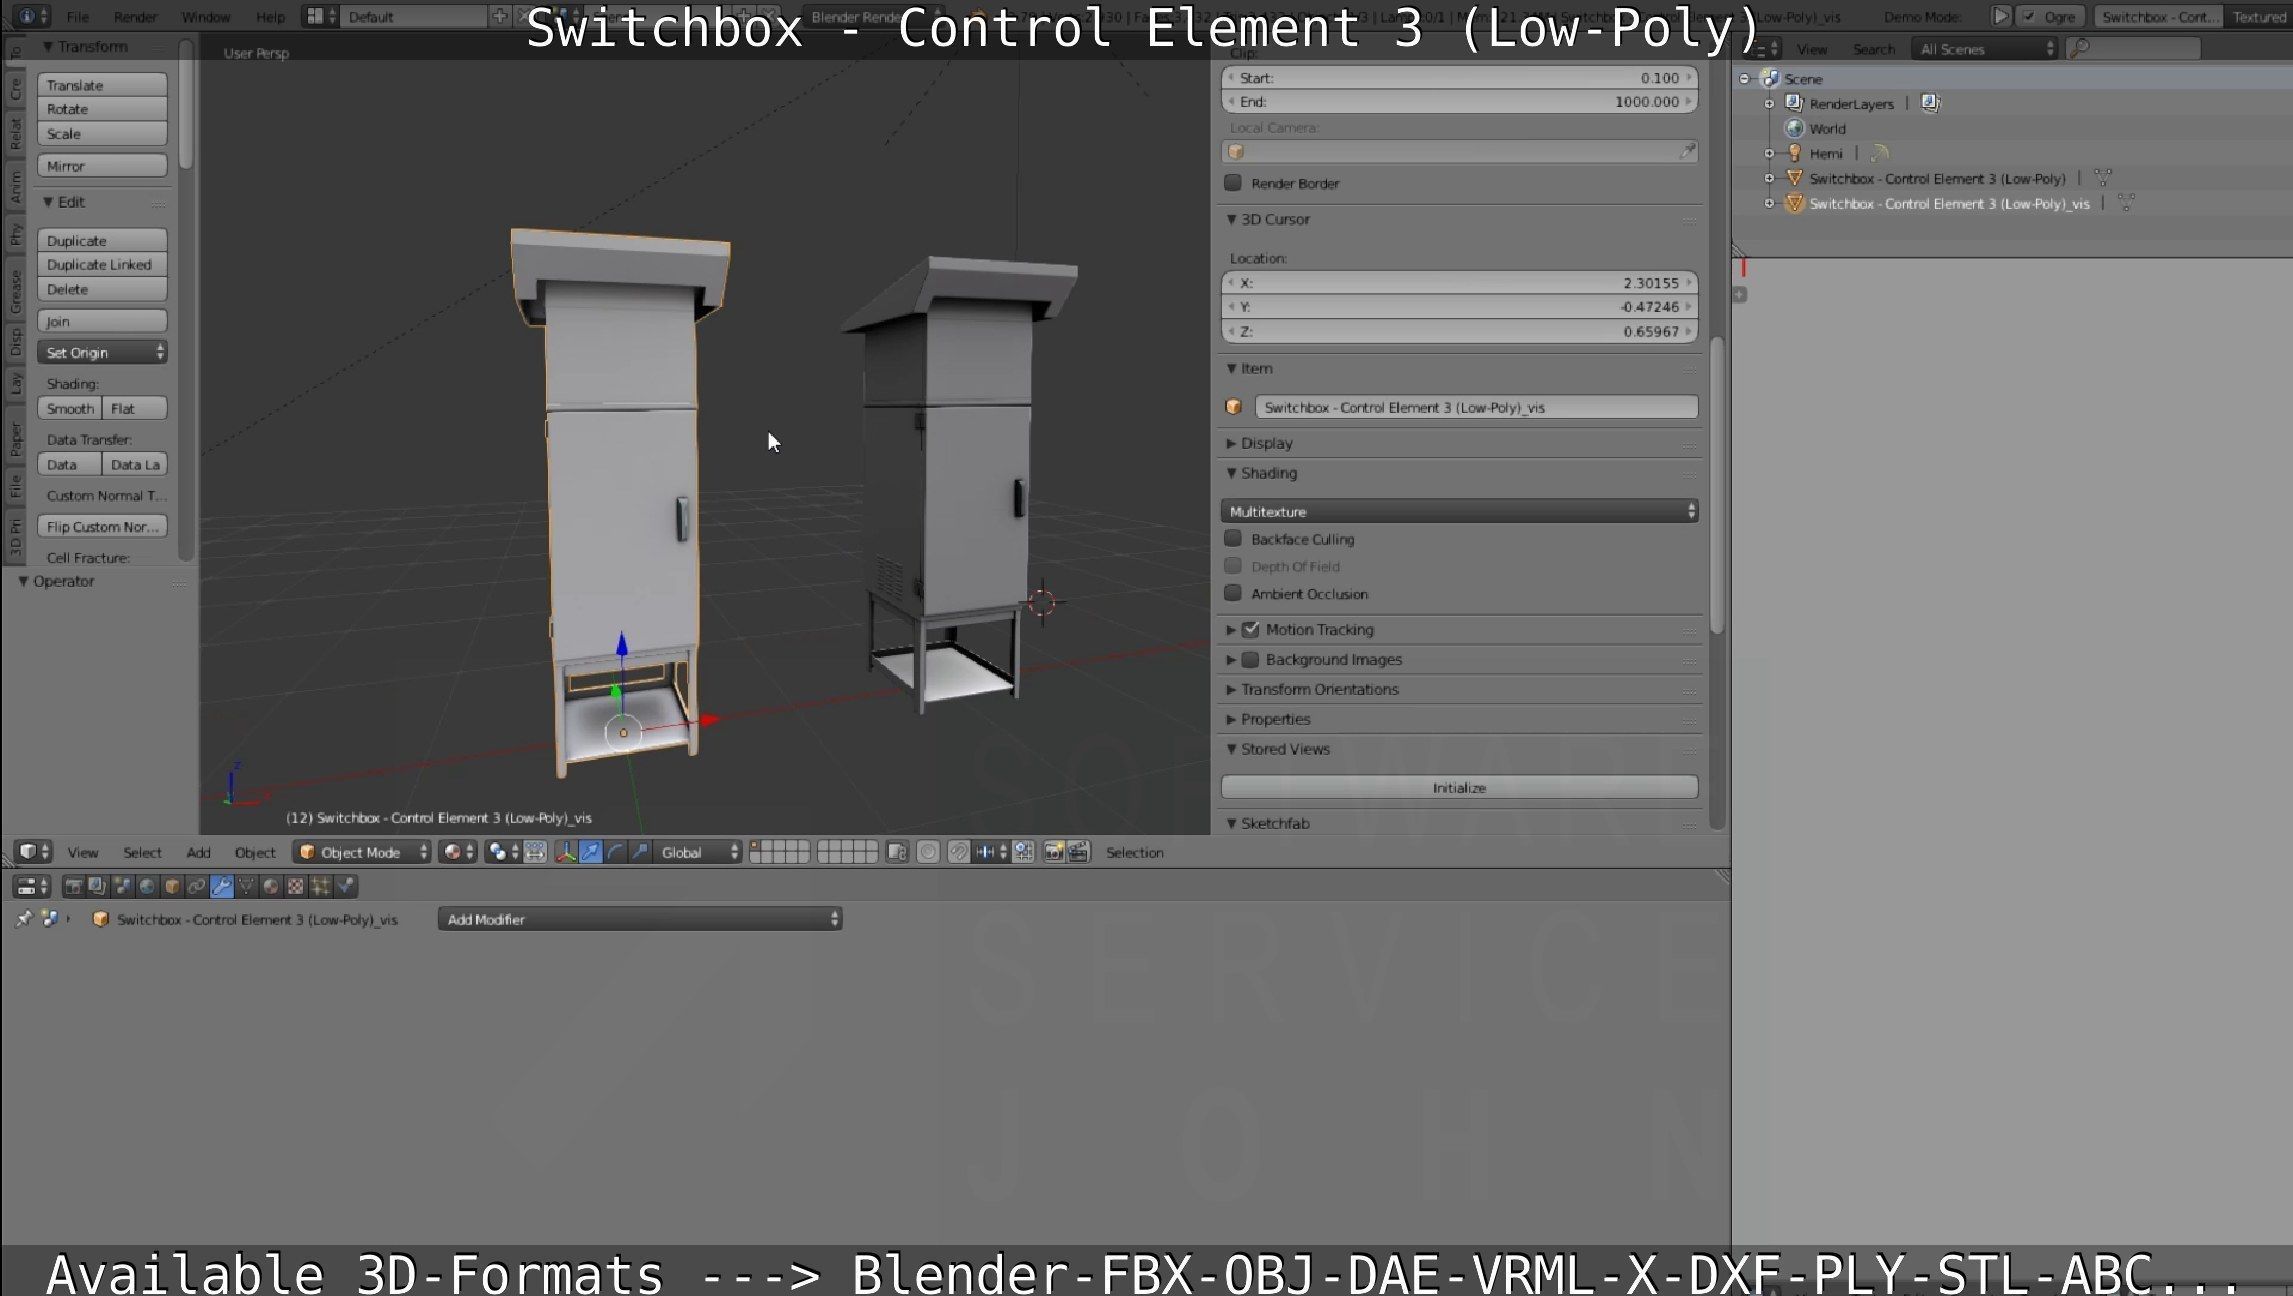Viewport: 2293px width, 1296px height.
Task: Click the World globe icon in outliner
Action: click(x=1794, y=128)
